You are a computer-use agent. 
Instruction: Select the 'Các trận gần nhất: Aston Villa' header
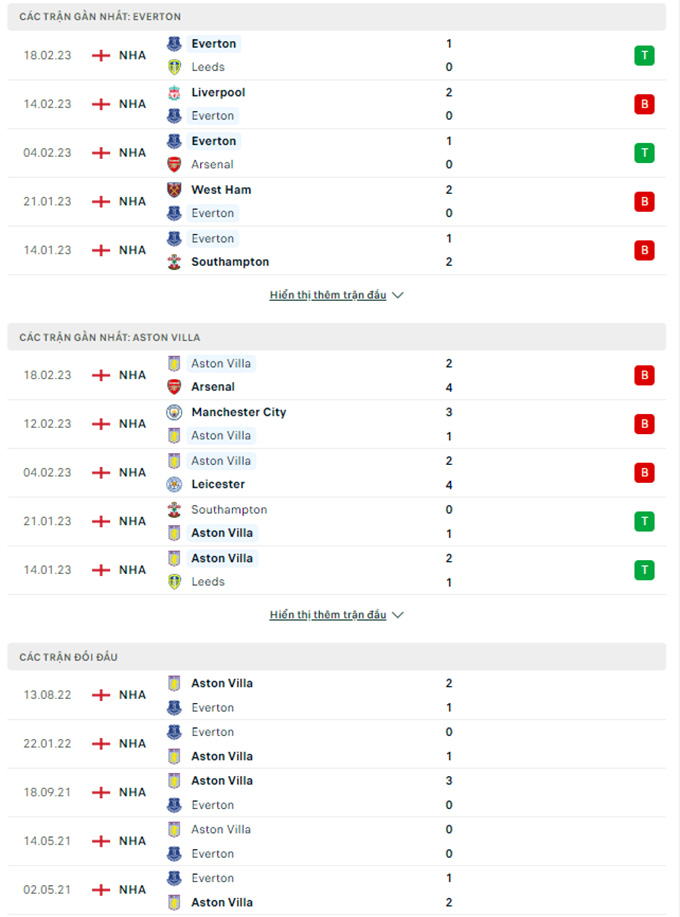(x=337, y=337)
